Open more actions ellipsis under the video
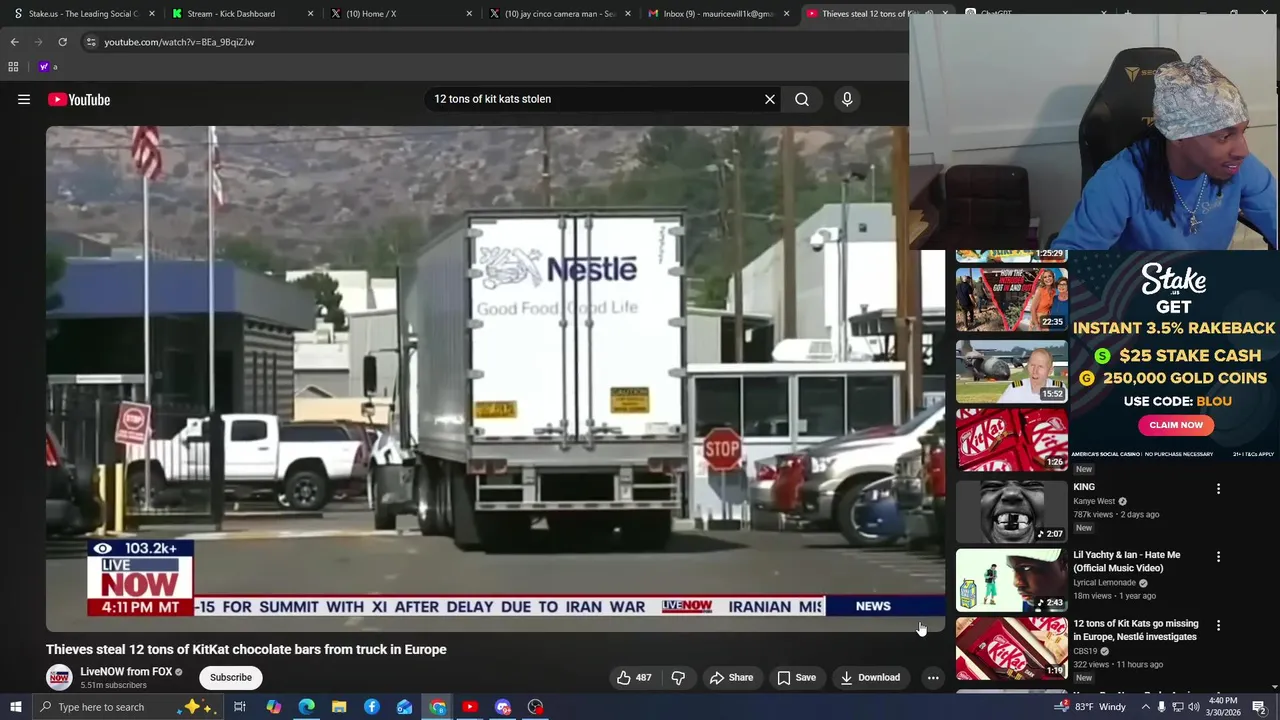This screenshot has width=1280, height=720. point(933,677)
